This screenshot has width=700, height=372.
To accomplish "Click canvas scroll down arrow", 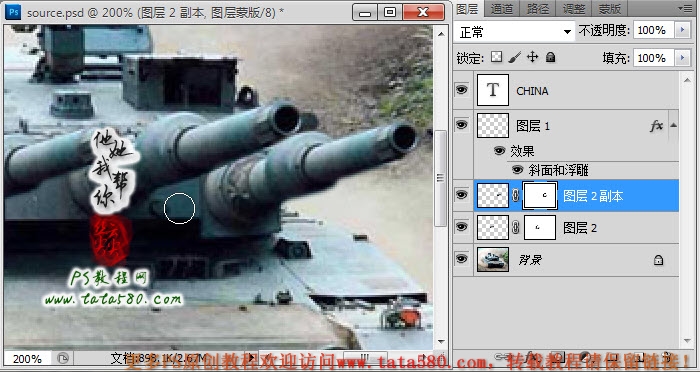I will click(x=440, y=342).
